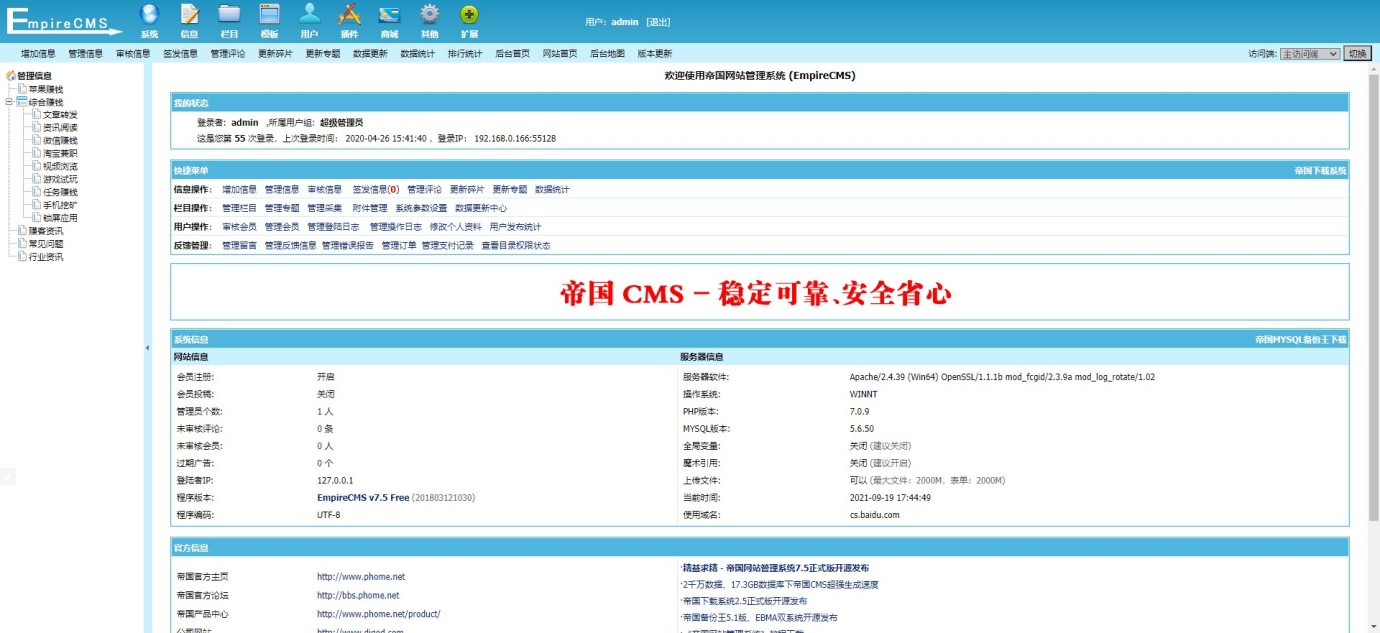1380x633 pixels.
Task: Click the page icon beside 任务赚钱
Action: click(x=36, y=192)
